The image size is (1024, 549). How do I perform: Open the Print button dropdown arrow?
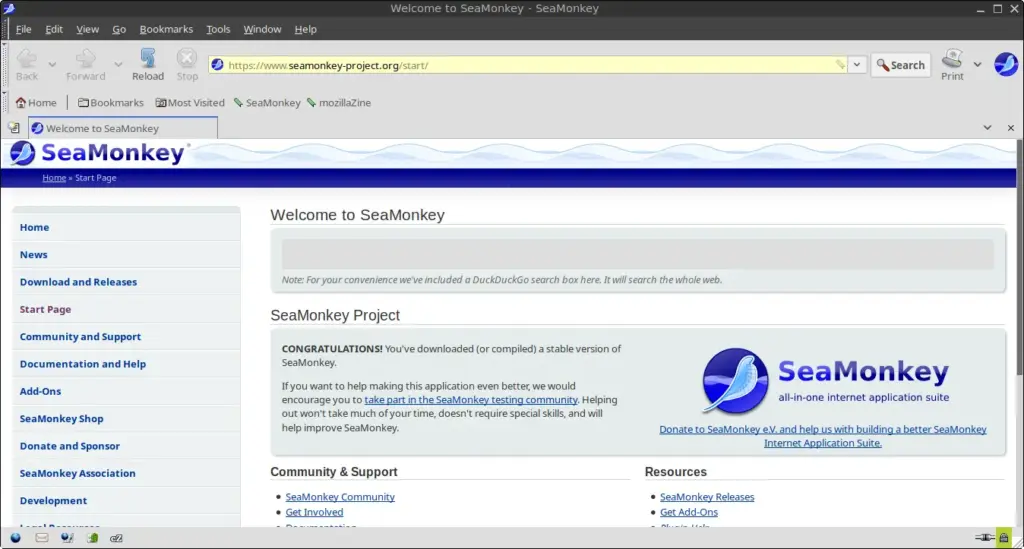[x=977, y=65]
